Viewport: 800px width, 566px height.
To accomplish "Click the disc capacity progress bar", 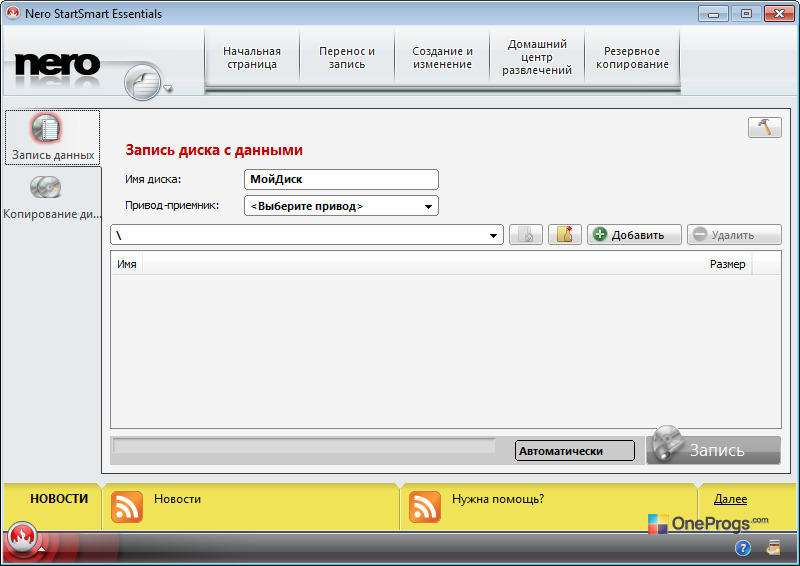I will [304, 446].
